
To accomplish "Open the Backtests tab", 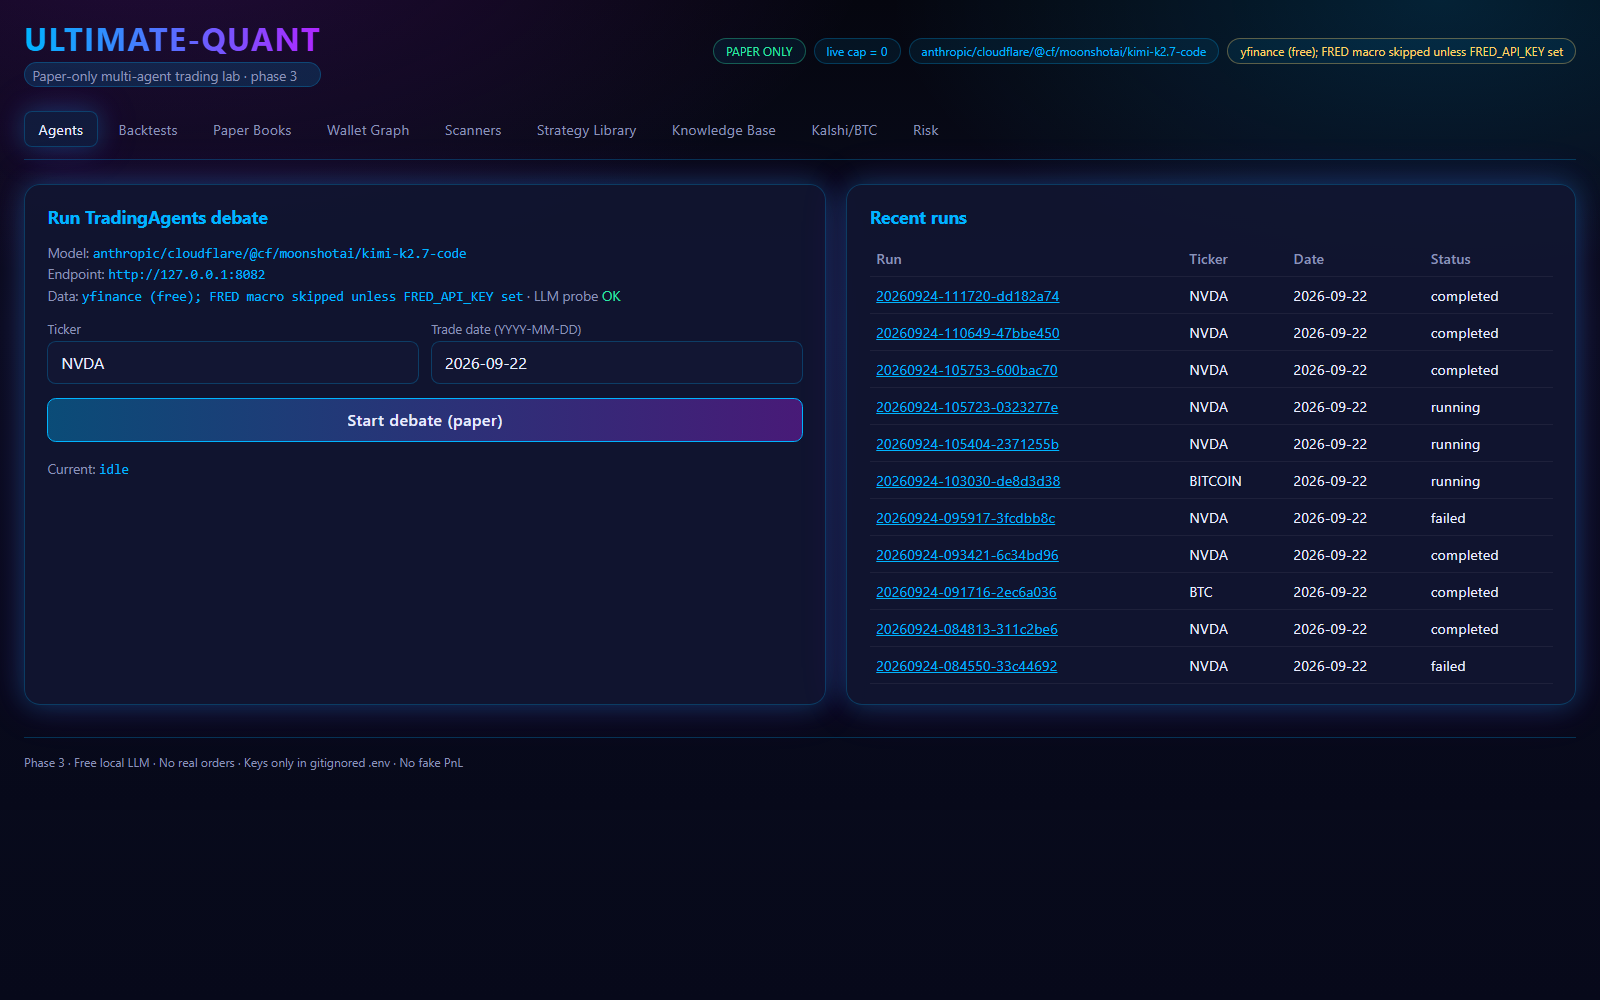I will [x=148, y=130].
